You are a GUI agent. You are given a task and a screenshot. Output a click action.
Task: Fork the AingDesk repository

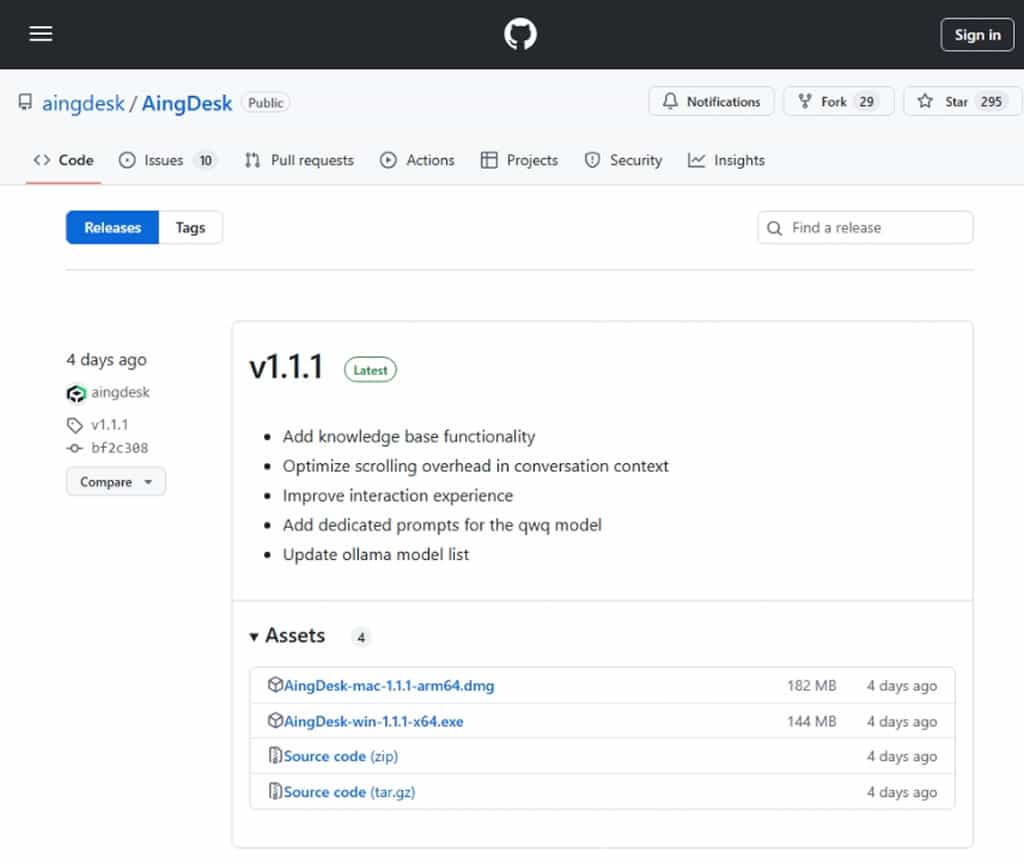point(839,101)
